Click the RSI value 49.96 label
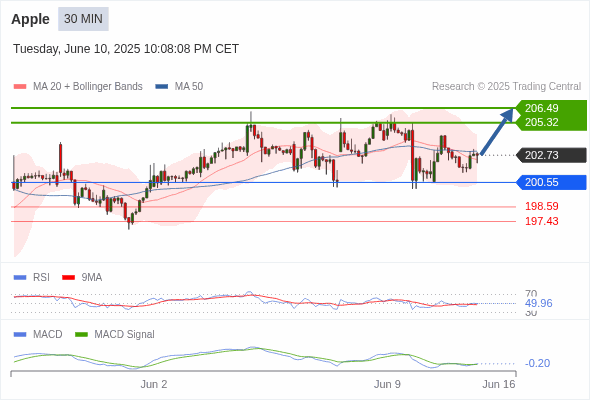 538,303
